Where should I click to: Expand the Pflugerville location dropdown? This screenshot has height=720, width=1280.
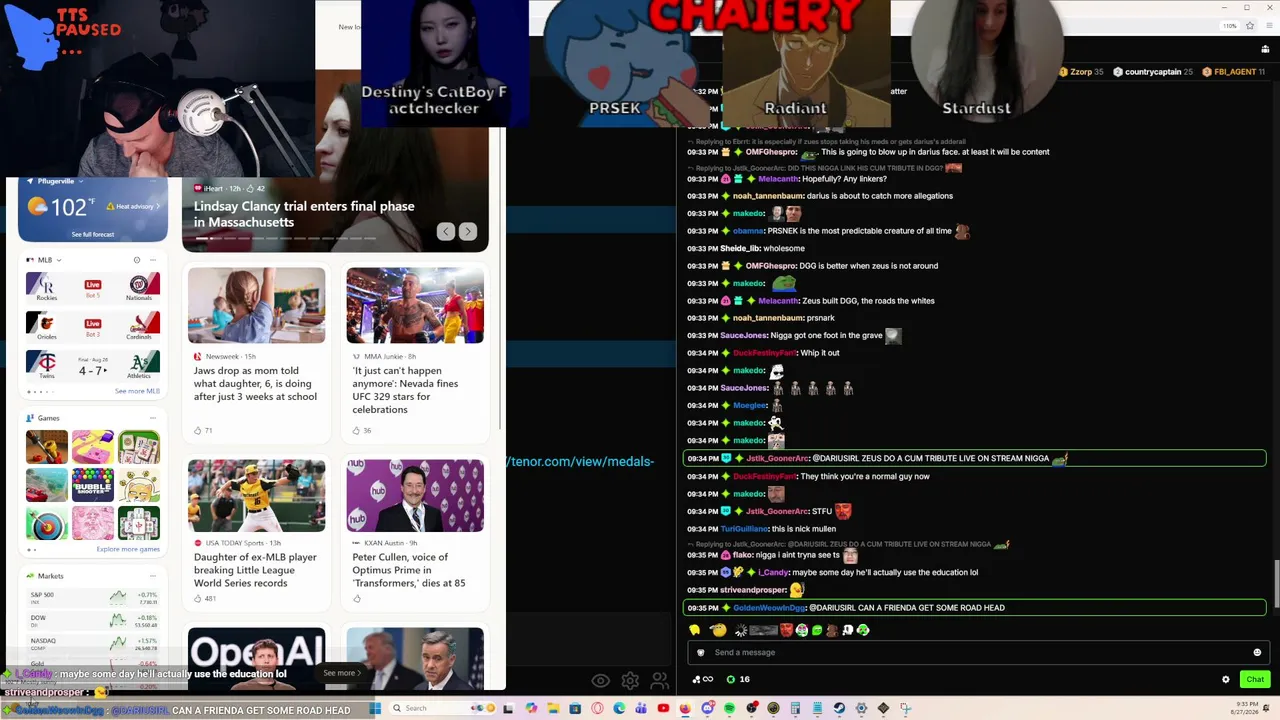79,182
